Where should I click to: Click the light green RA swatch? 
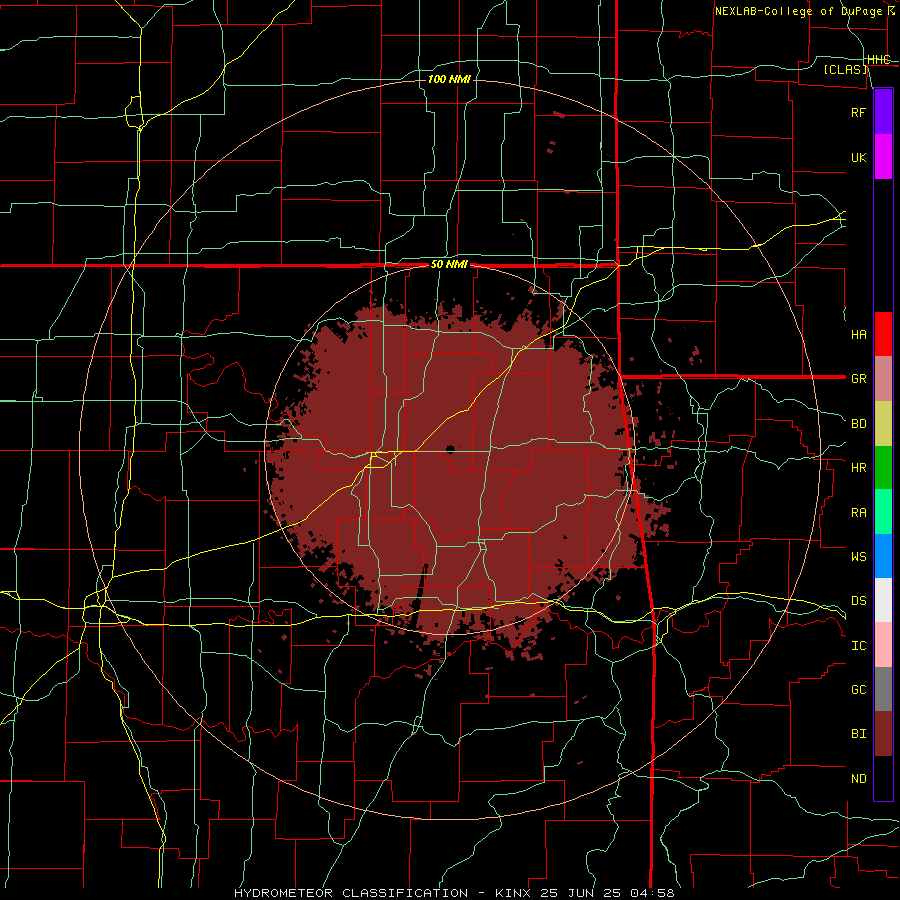(x=883, y=512)
